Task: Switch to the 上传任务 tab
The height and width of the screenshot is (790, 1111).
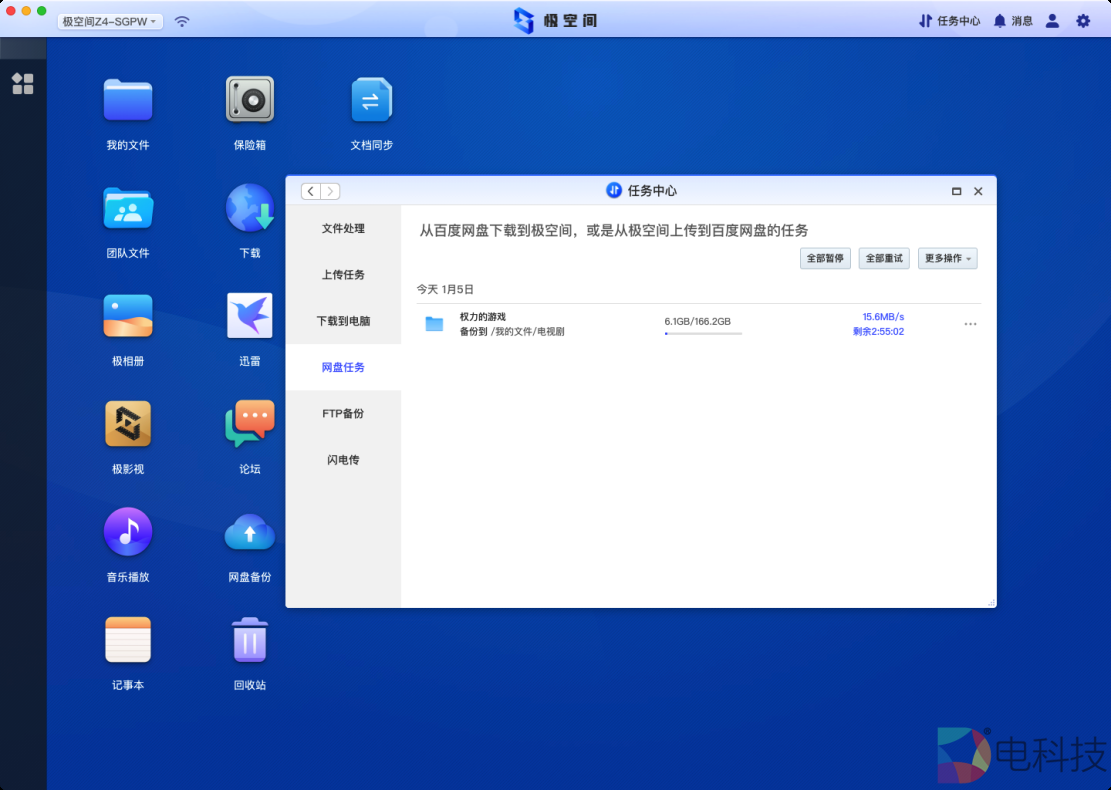Action: (343, 275)
